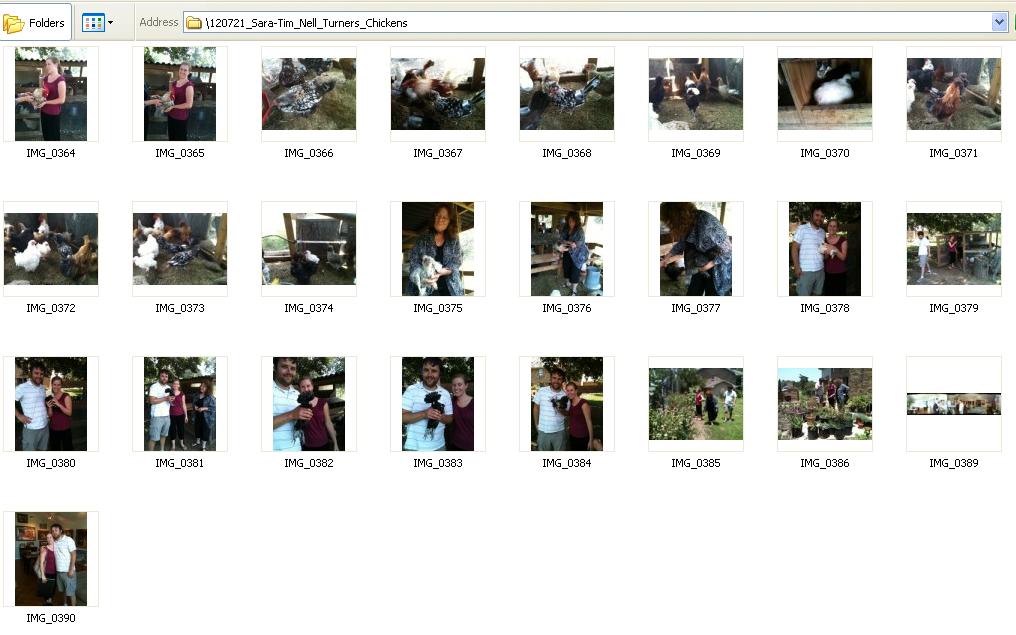Select thumbnail IMG_0364
Screen dimensions: 1016x635
click(x=51, y=94)
